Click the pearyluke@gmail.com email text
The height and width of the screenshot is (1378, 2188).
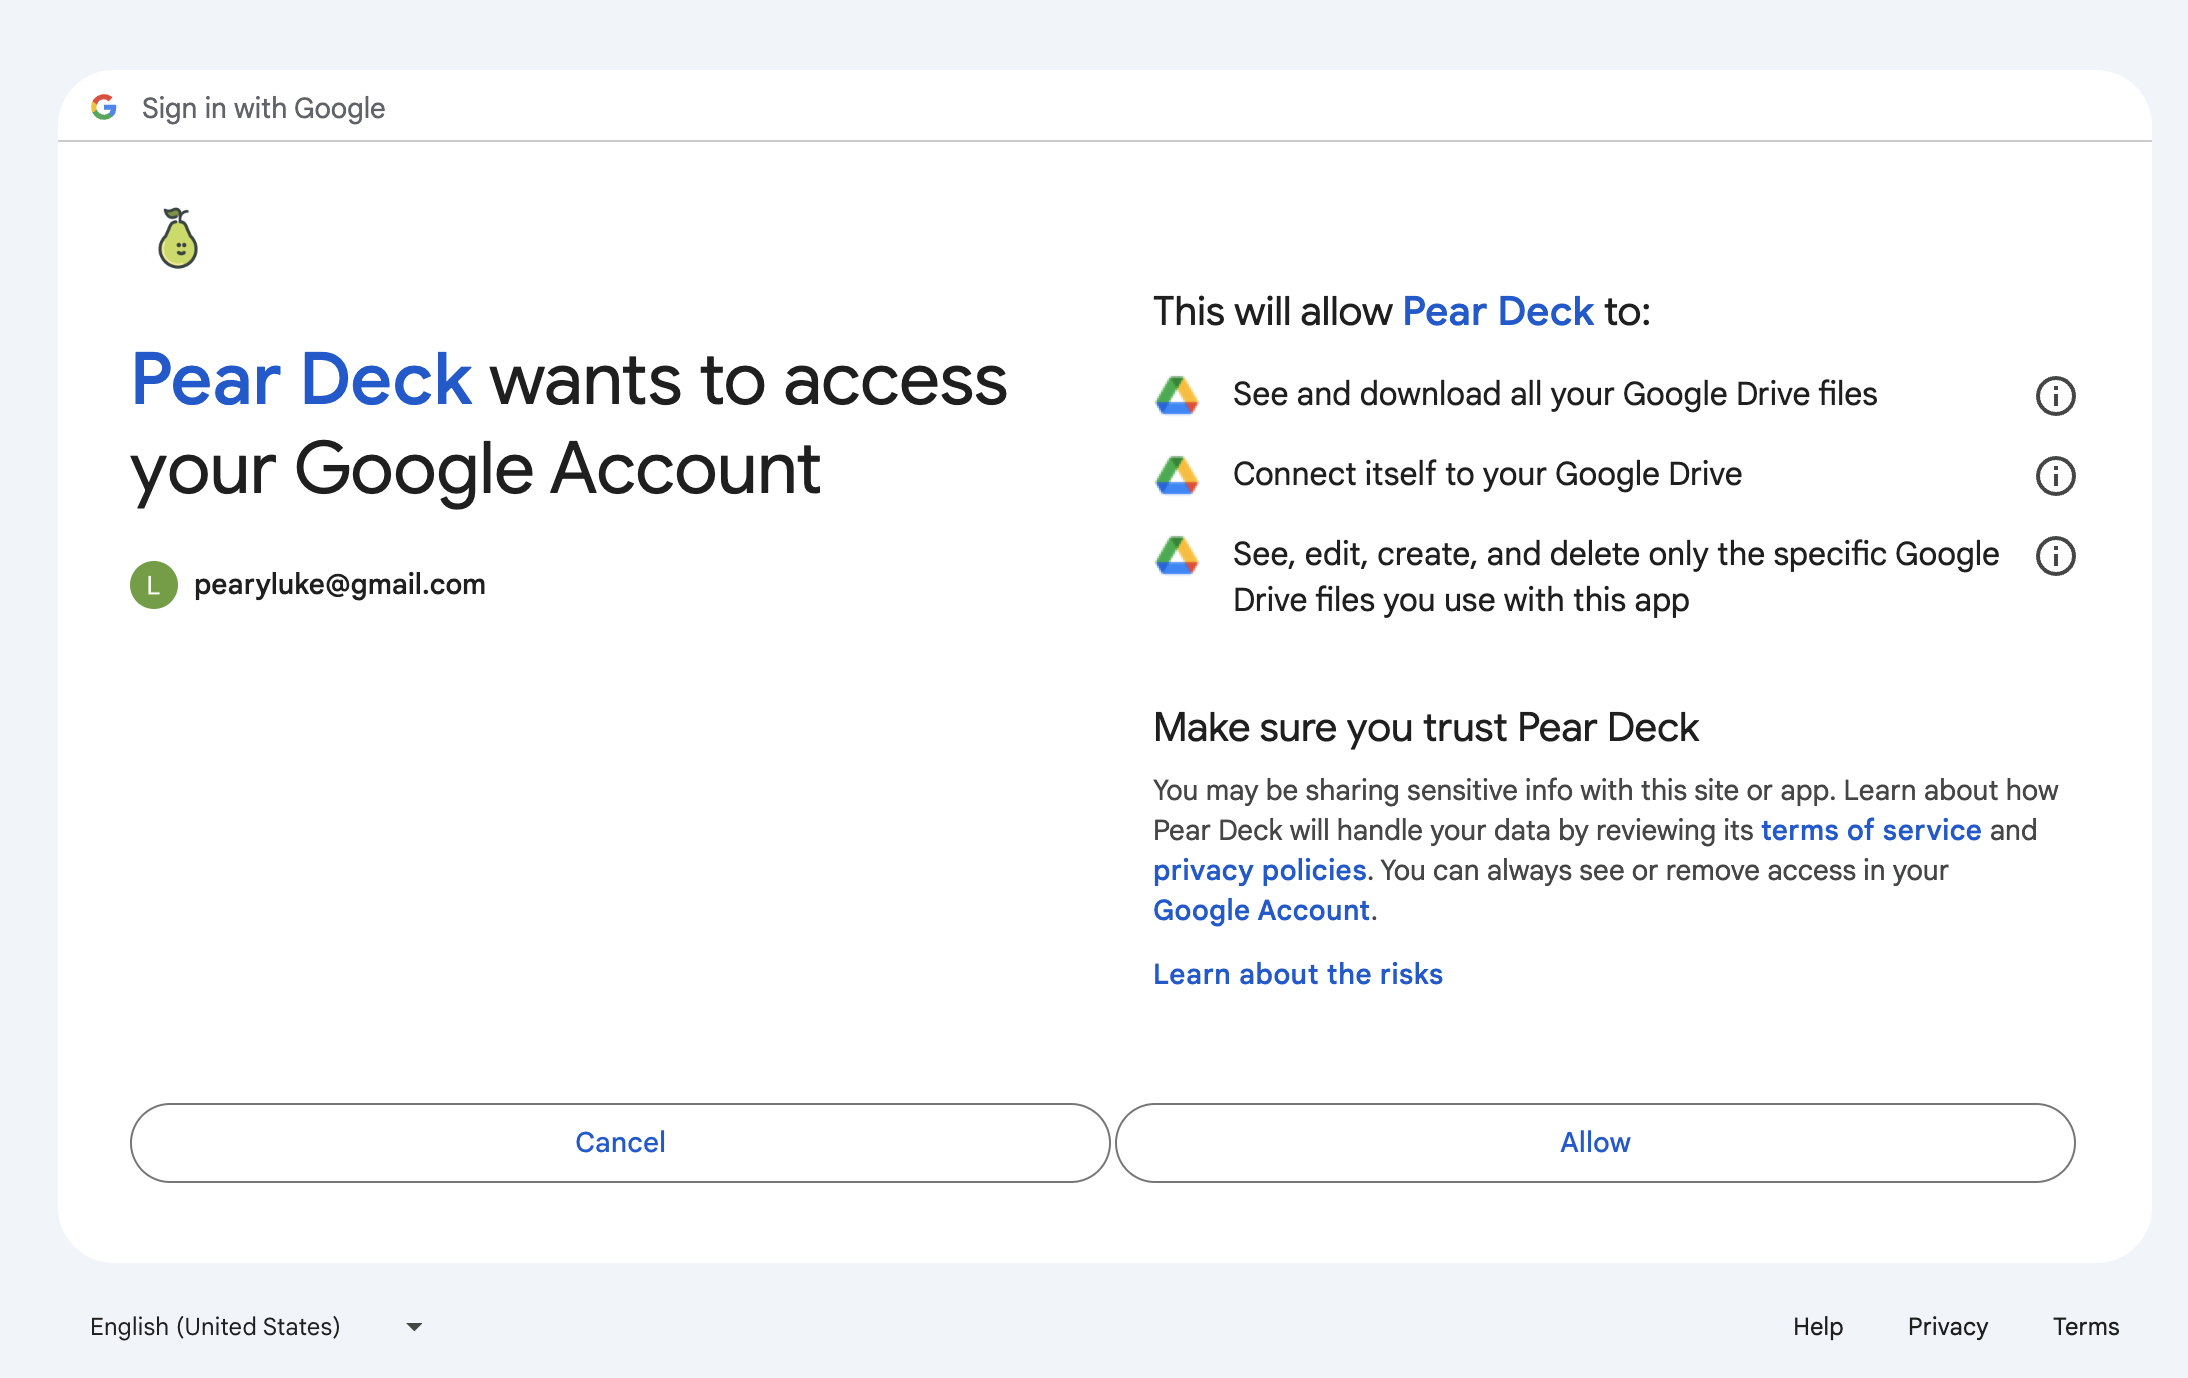[340, 584]
